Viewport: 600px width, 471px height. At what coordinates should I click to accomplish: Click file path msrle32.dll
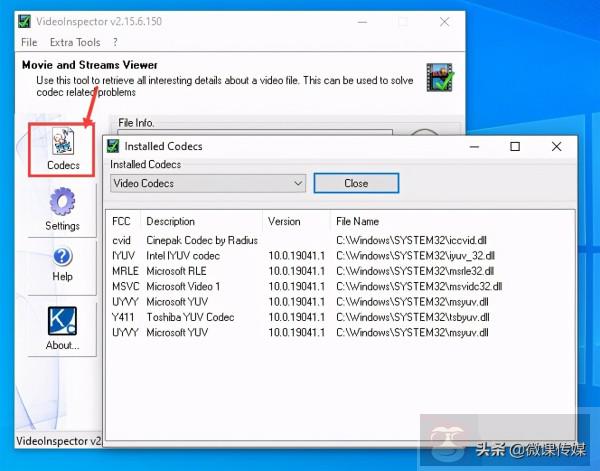pos(415,271)
